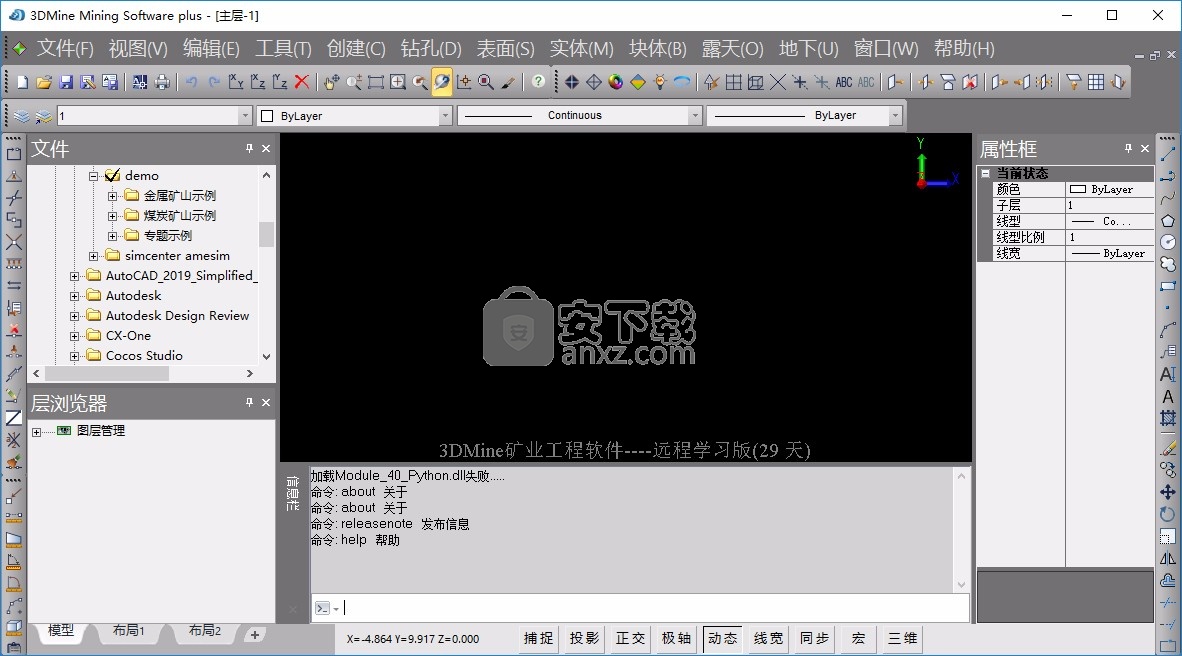1182x656 pixels.
Task: Open the 文件(F) menu
Action: click(66, 48)
